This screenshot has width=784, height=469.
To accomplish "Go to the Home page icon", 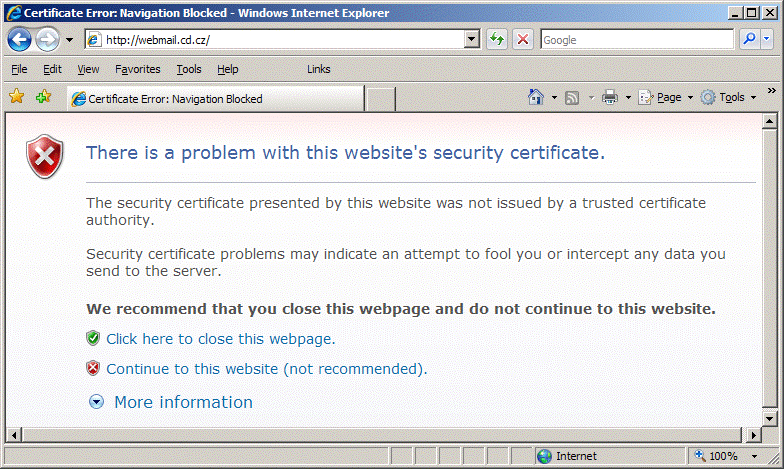I will [x=536, y=97].
